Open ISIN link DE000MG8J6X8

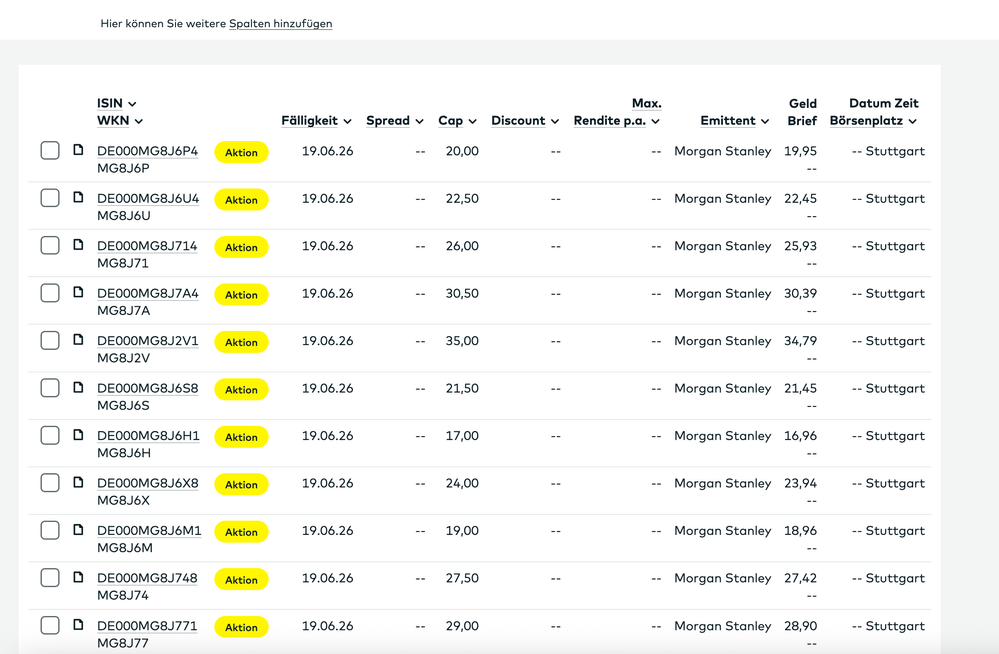[148, 483]
